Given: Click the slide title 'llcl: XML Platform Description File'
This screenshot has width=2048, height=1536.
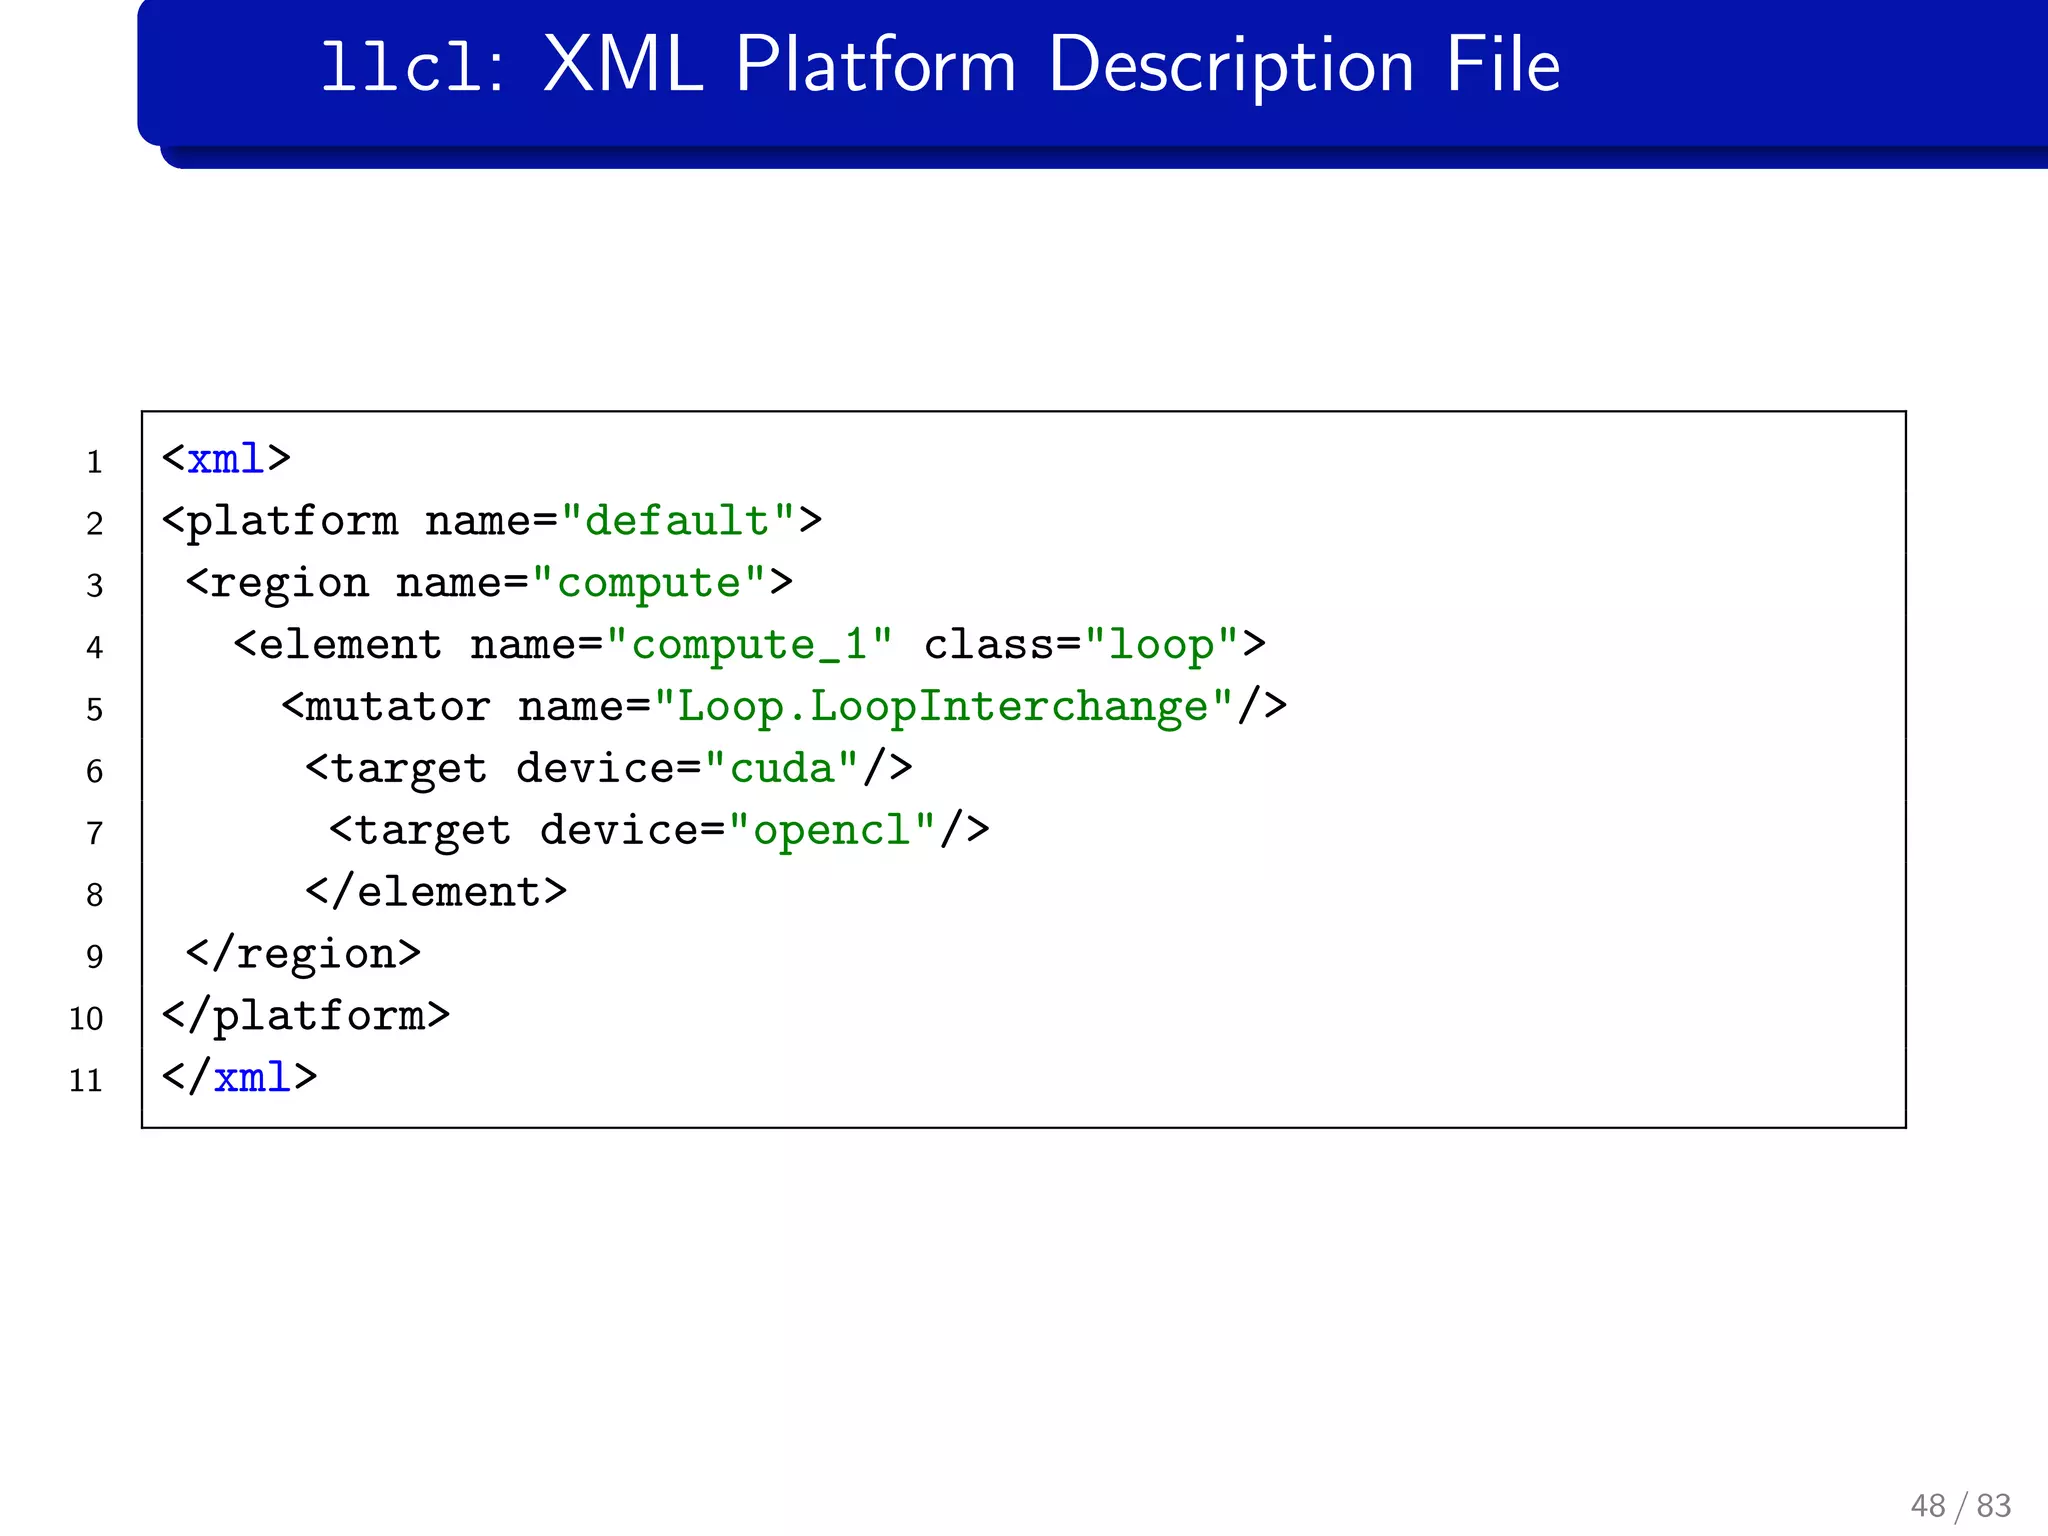Looking at the screenshot, I should 940,66.
